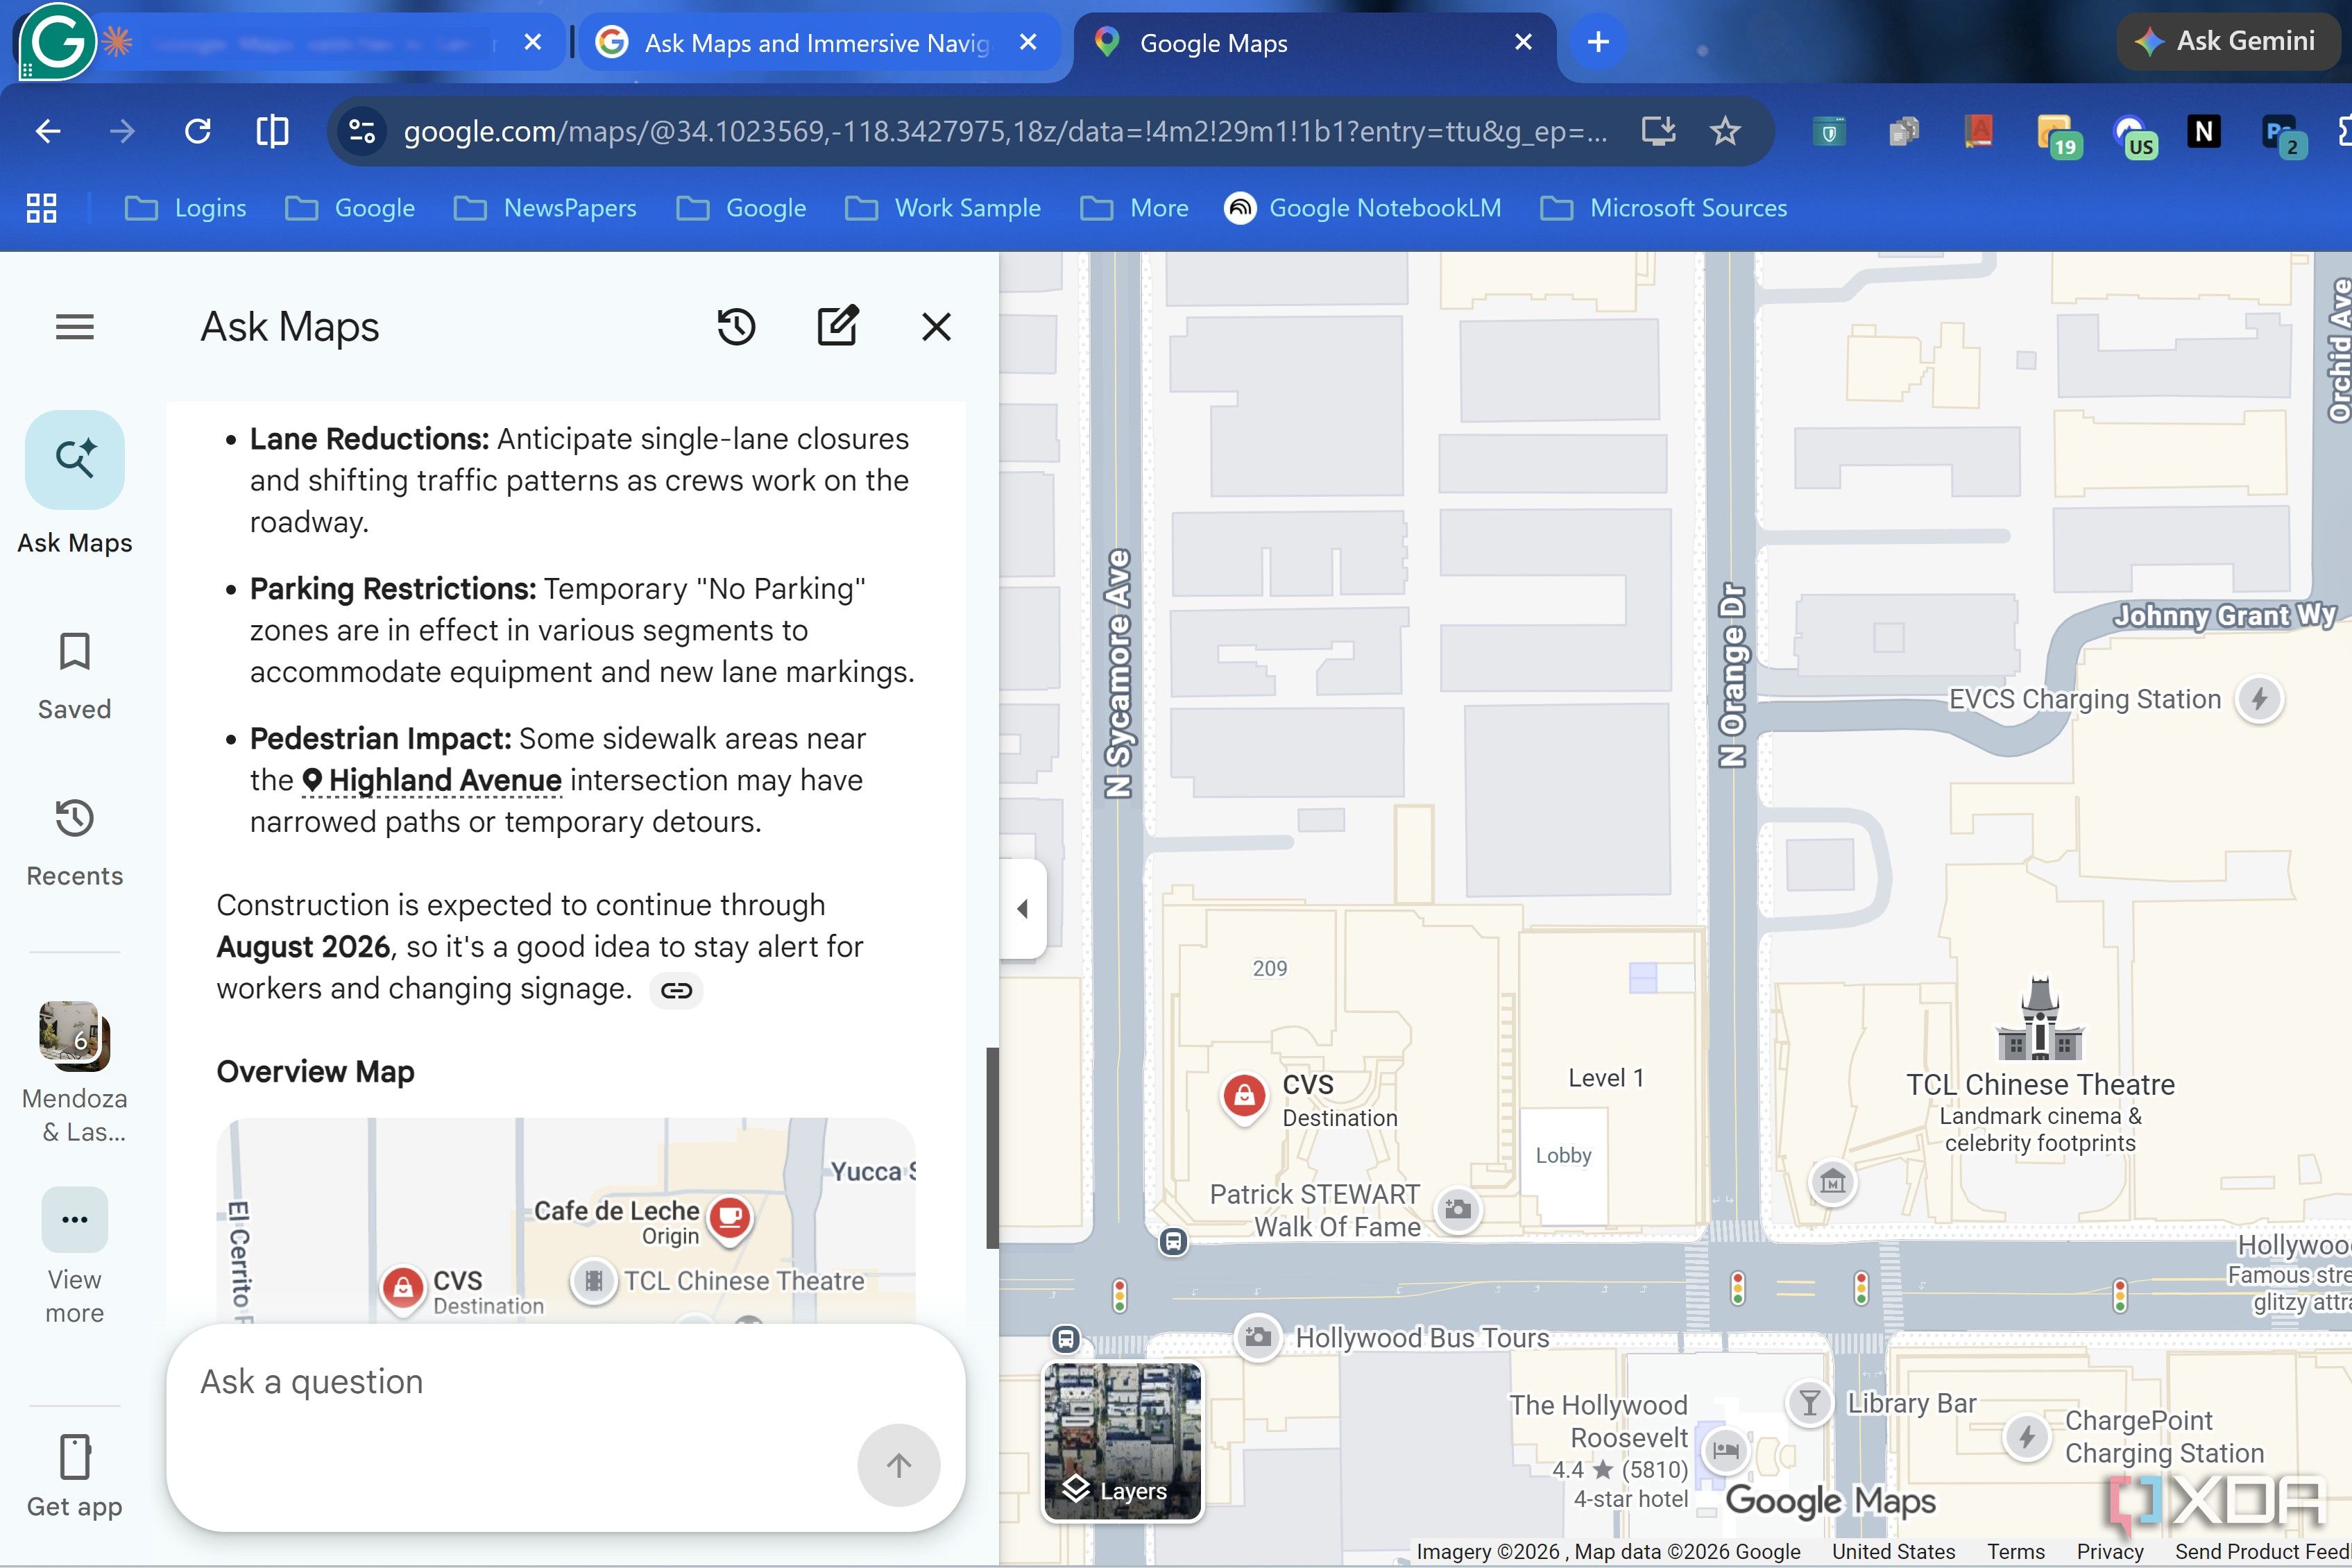The image size is (2352, 1568).
Task: Go back in browser
Action: coord(48,131)
